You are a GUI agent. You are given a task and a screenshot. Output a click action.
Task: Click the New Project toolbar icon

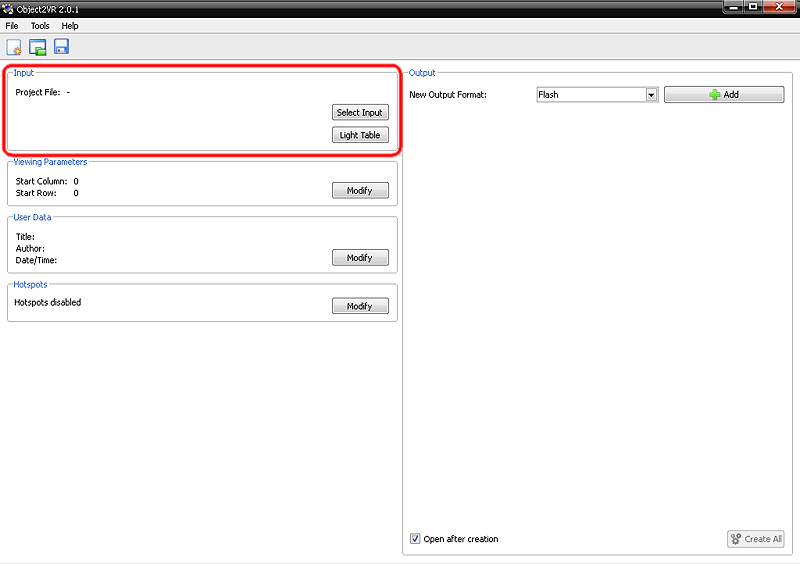click(14, 47)
